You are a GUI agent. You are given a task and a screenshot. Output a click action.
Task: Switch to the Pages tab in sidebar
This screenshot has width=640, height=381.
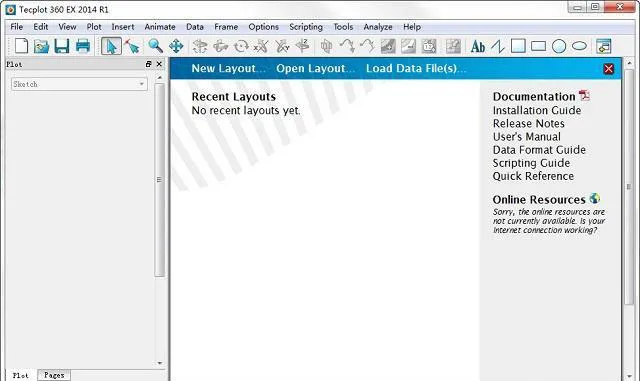[54, 375]
